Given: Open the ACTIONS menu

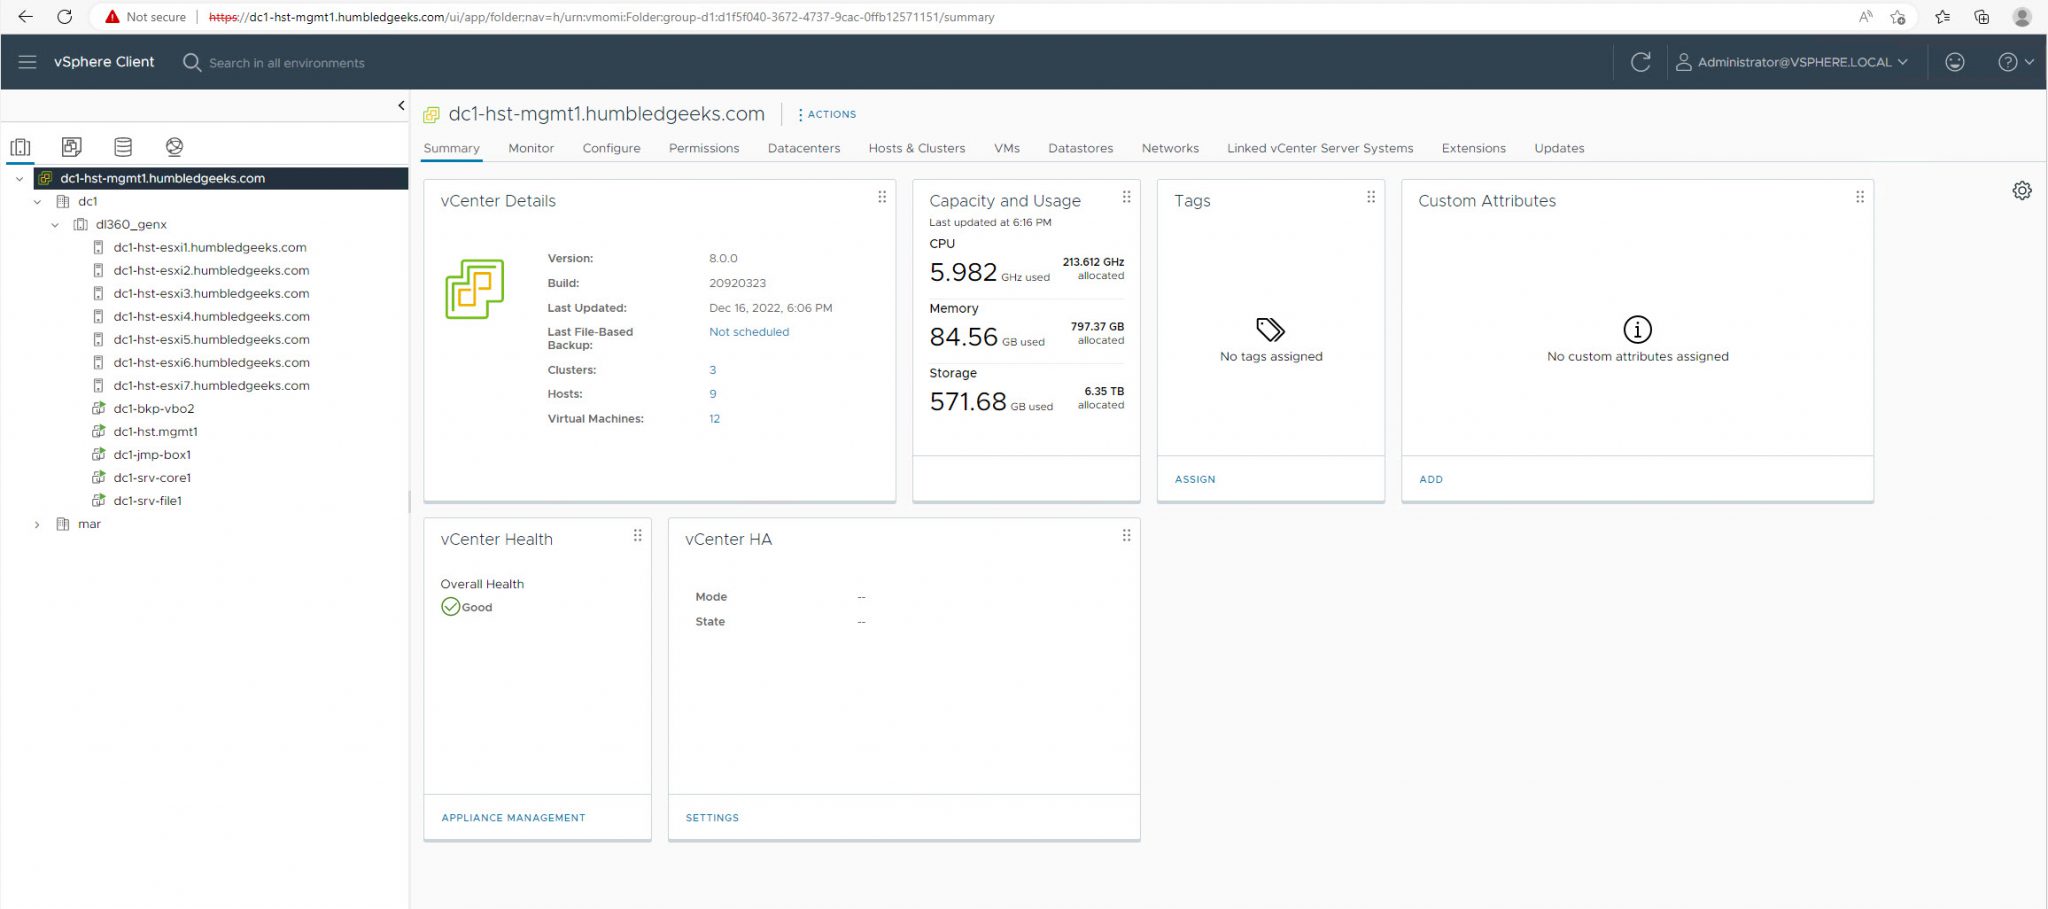Looking at the screenshot, I should (828, 114).
